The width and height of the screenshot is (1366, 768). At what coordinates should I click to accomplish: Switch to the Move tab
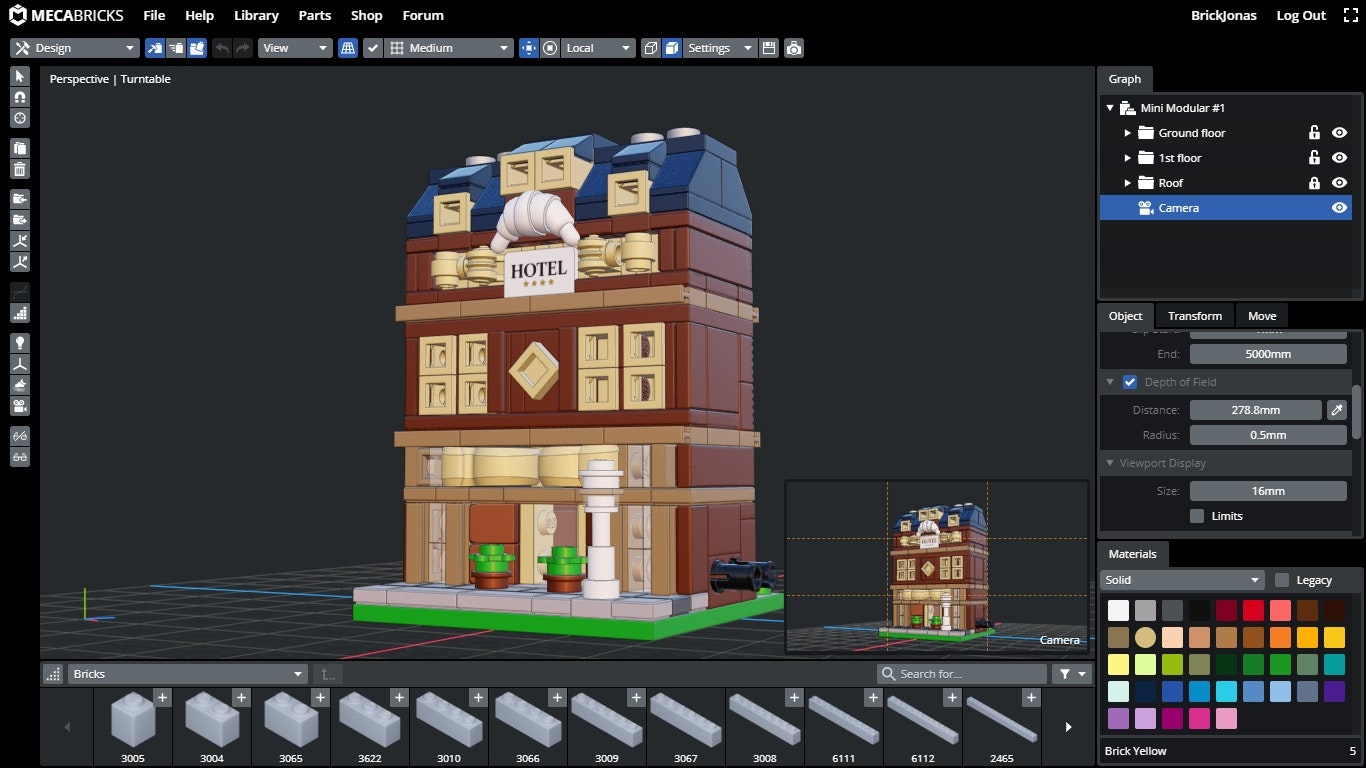tap(1261, 316)
